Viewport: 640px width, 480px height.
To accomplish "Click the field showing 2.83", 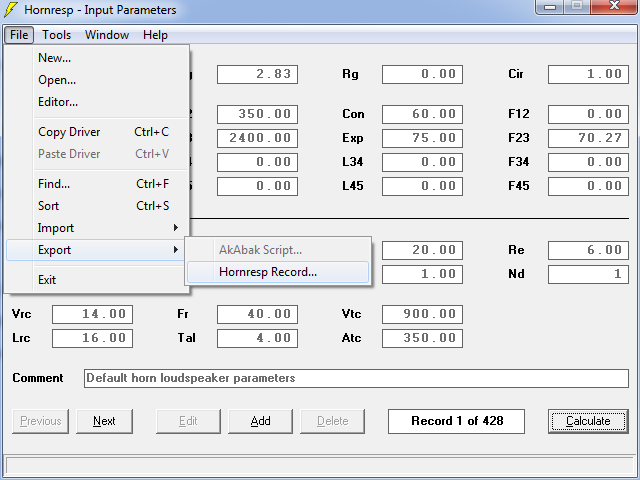I will [257, 74].
